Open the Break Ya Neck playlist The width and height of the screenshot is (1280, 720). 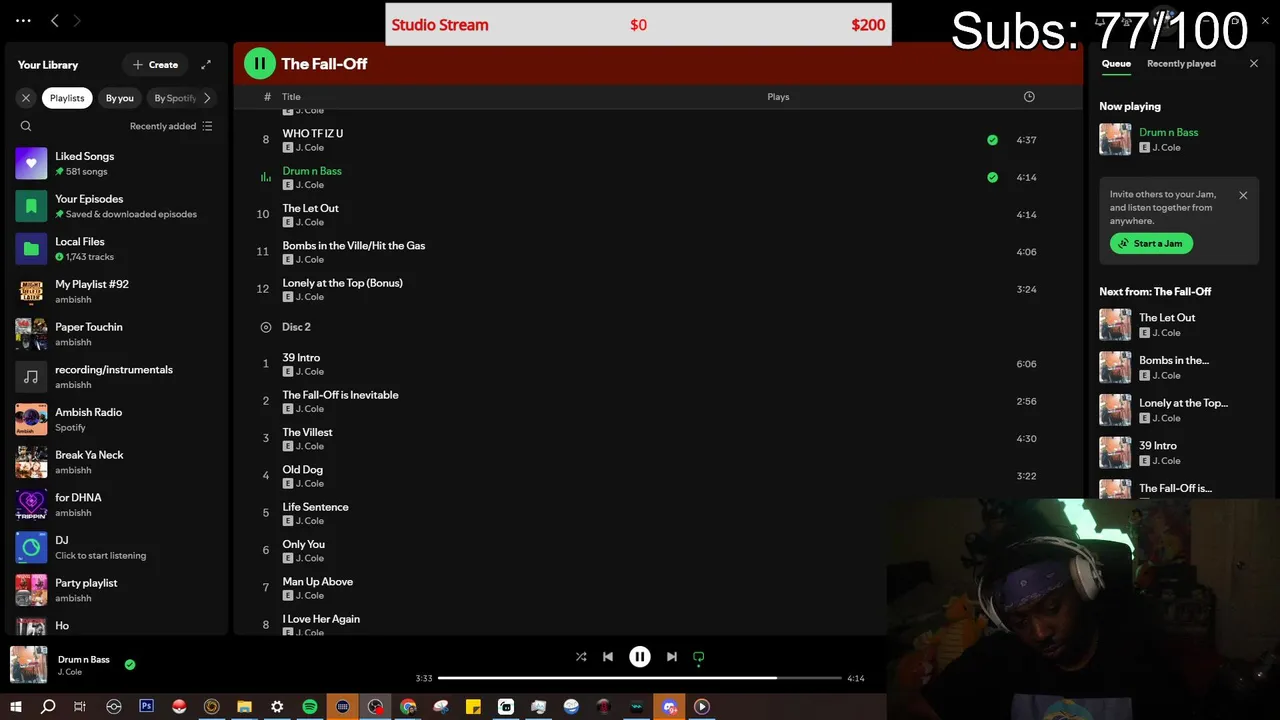pyautogui.click(x=115, y=462)
